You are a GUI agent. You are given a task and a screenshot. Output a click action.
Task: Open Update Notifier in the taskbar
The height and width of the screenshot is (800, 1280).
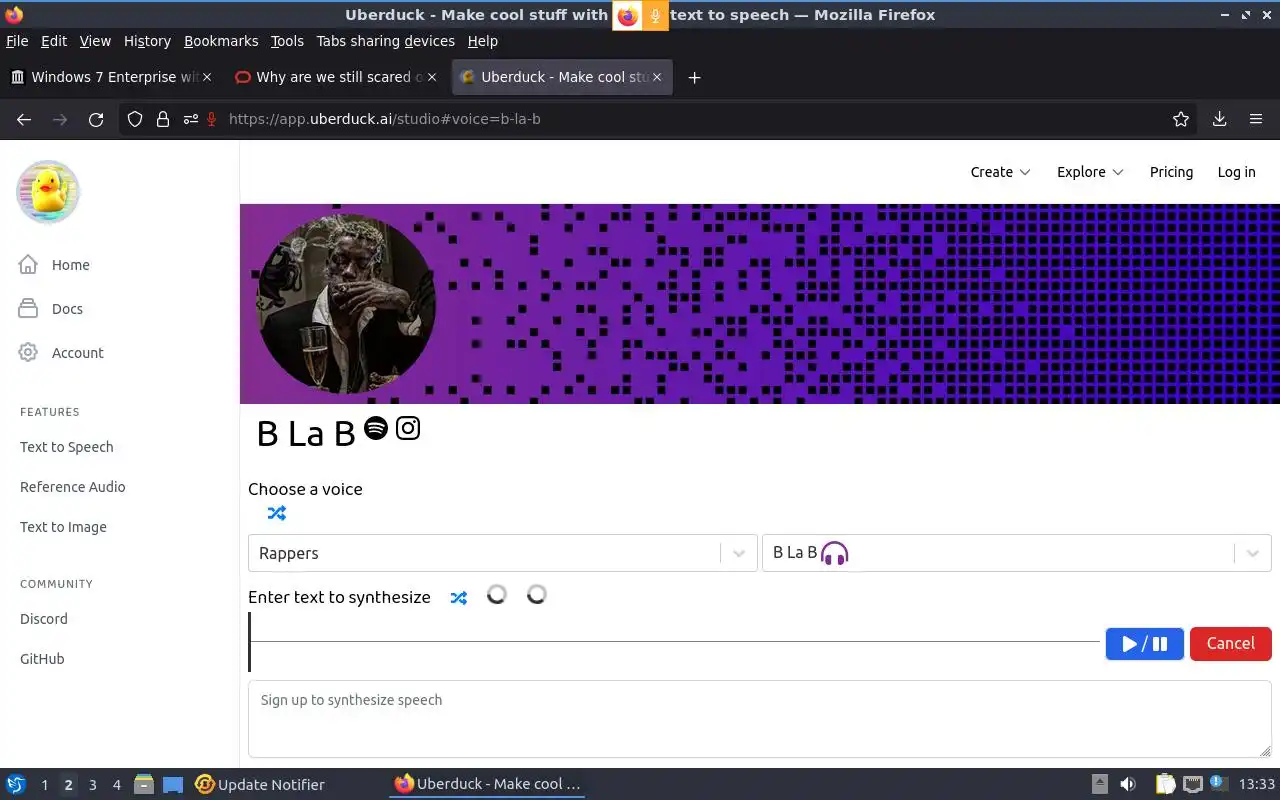260,784
